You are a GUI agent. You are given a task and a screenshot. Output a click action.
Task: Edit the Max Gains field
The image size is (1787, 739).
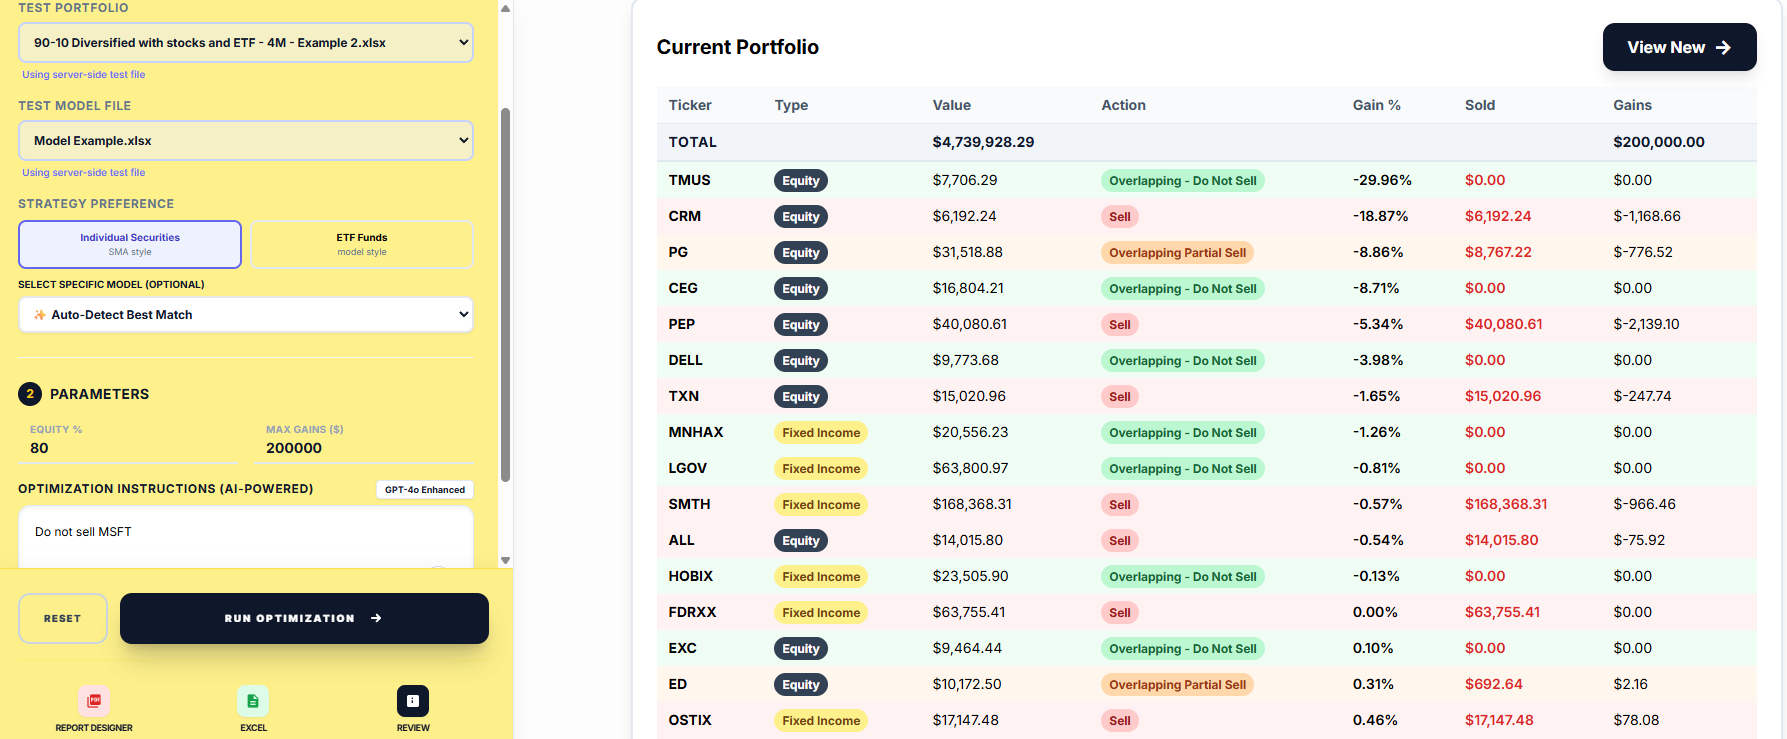[x=366, y=448]
